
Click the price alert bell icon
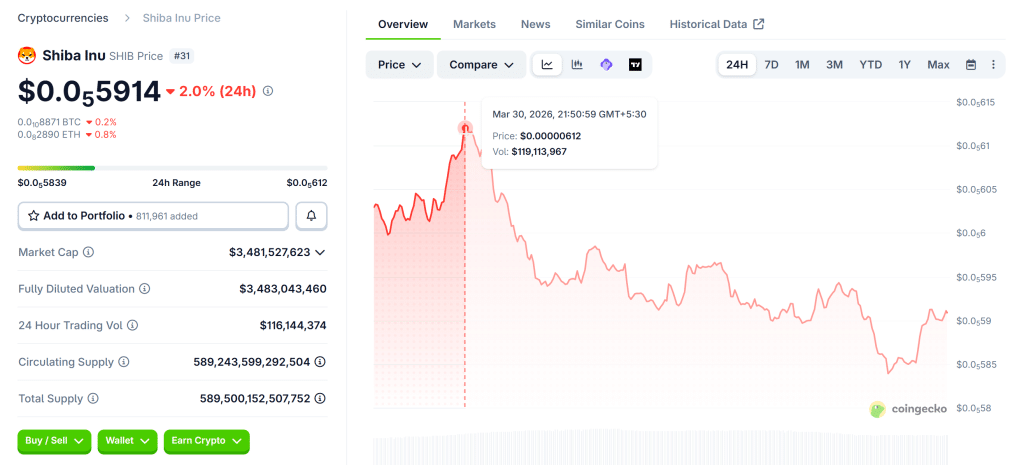pos(312,216)
